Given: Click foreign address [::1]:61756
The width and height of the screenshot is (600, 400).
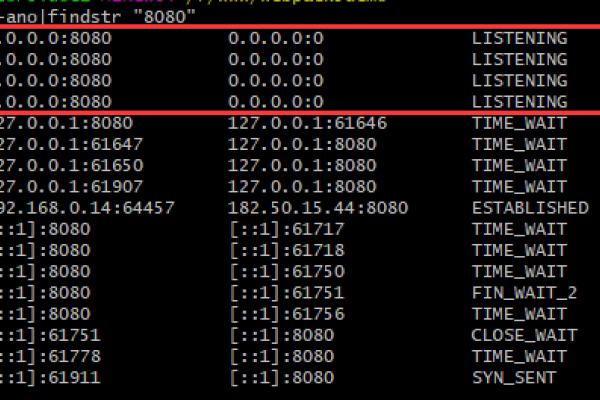Looking at the screenshot, I should pos(286,313).
